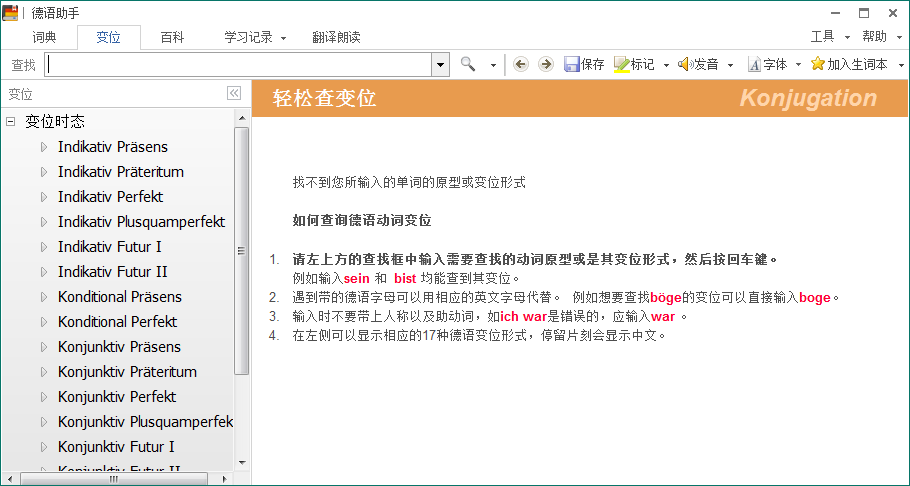This screenshot has height=486, width=910.
Task: Collapse the left panel with double-arrow button
Action: (x=234, y=93)
